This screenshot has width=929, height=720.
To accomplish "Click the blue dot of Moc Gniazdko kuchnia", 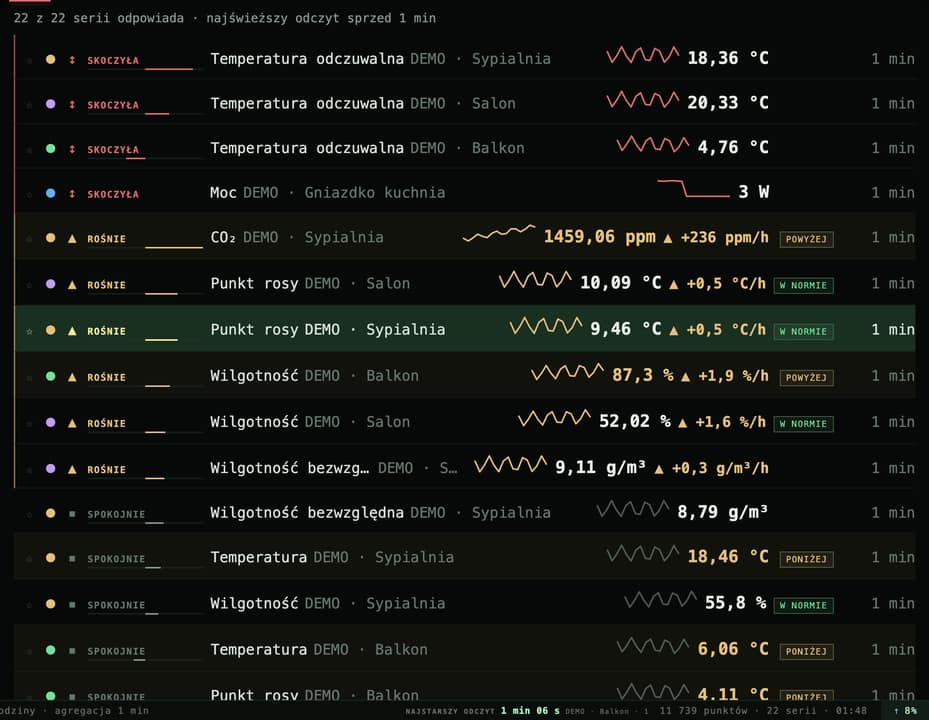I will (50, 193).
